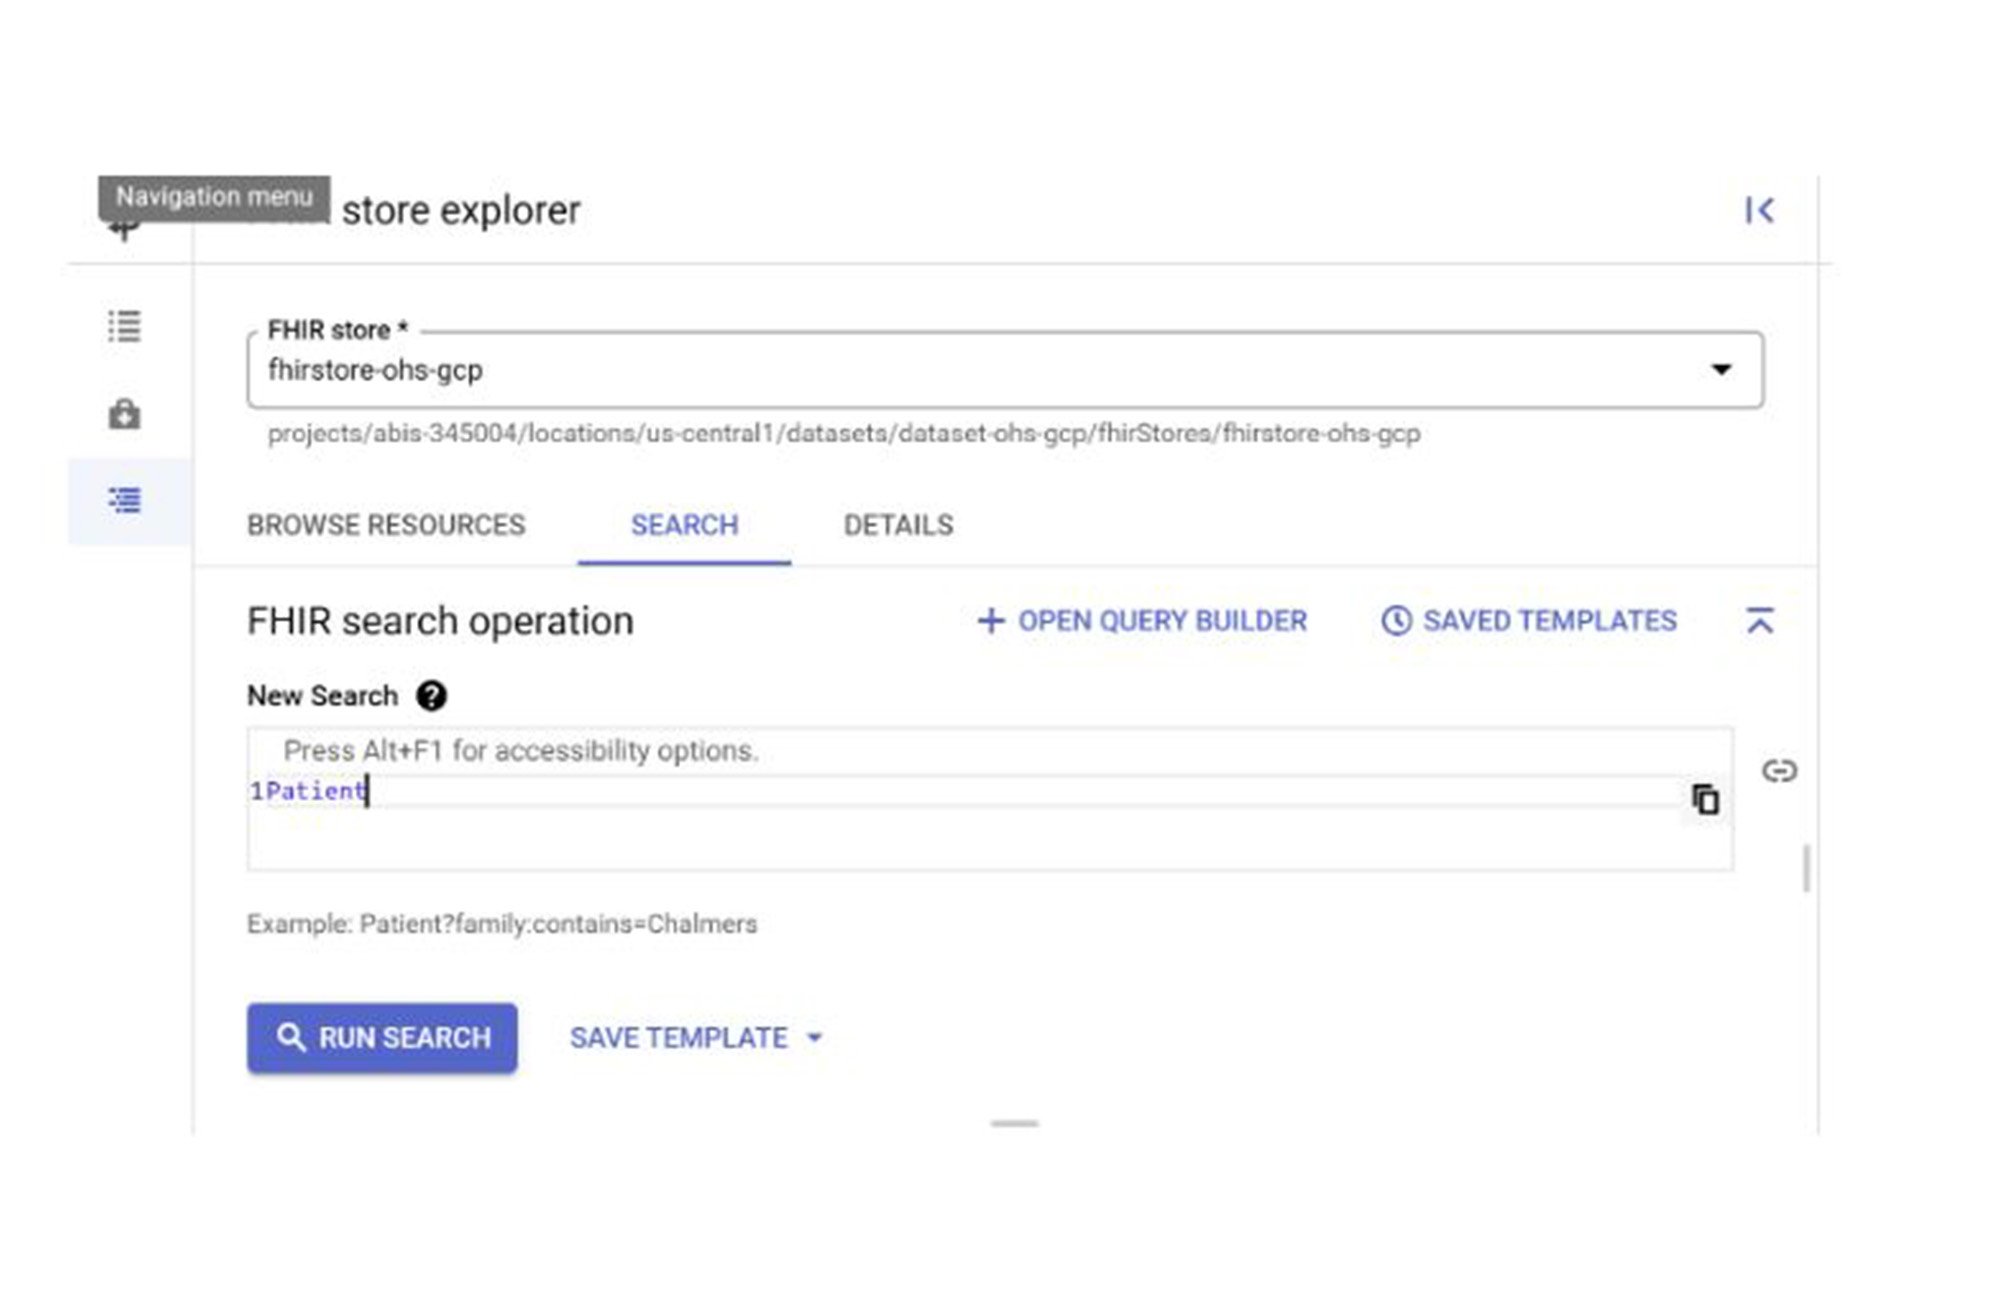The height and width of the screenshot is (1295, 2000).
Task: Click the store explorer page title
Action: pos(461,210)
